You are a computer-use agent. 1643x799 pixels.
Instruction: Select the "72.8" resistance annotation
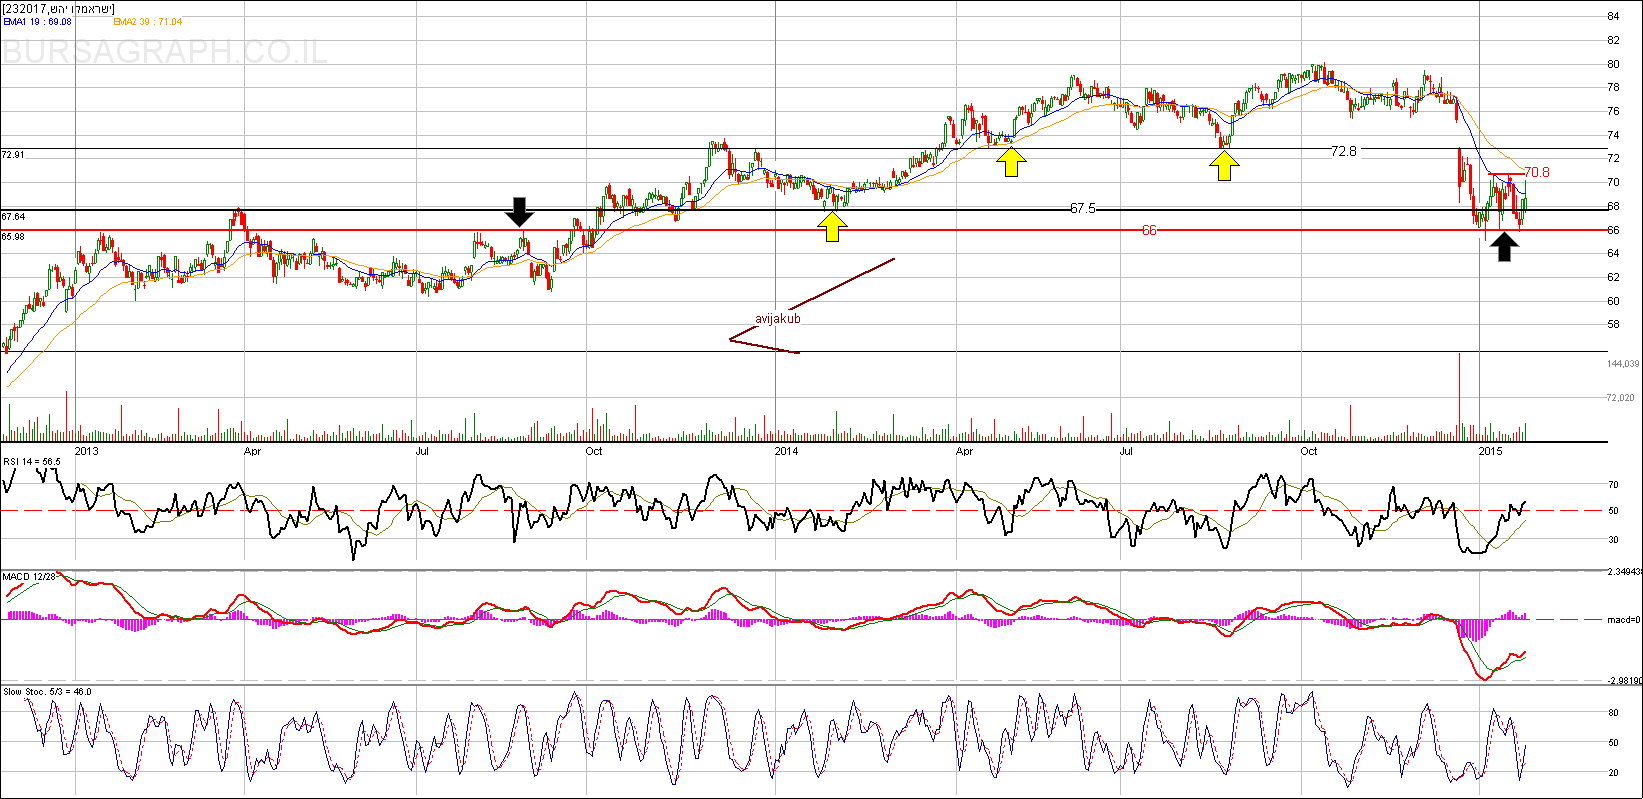coord(1343,151)
